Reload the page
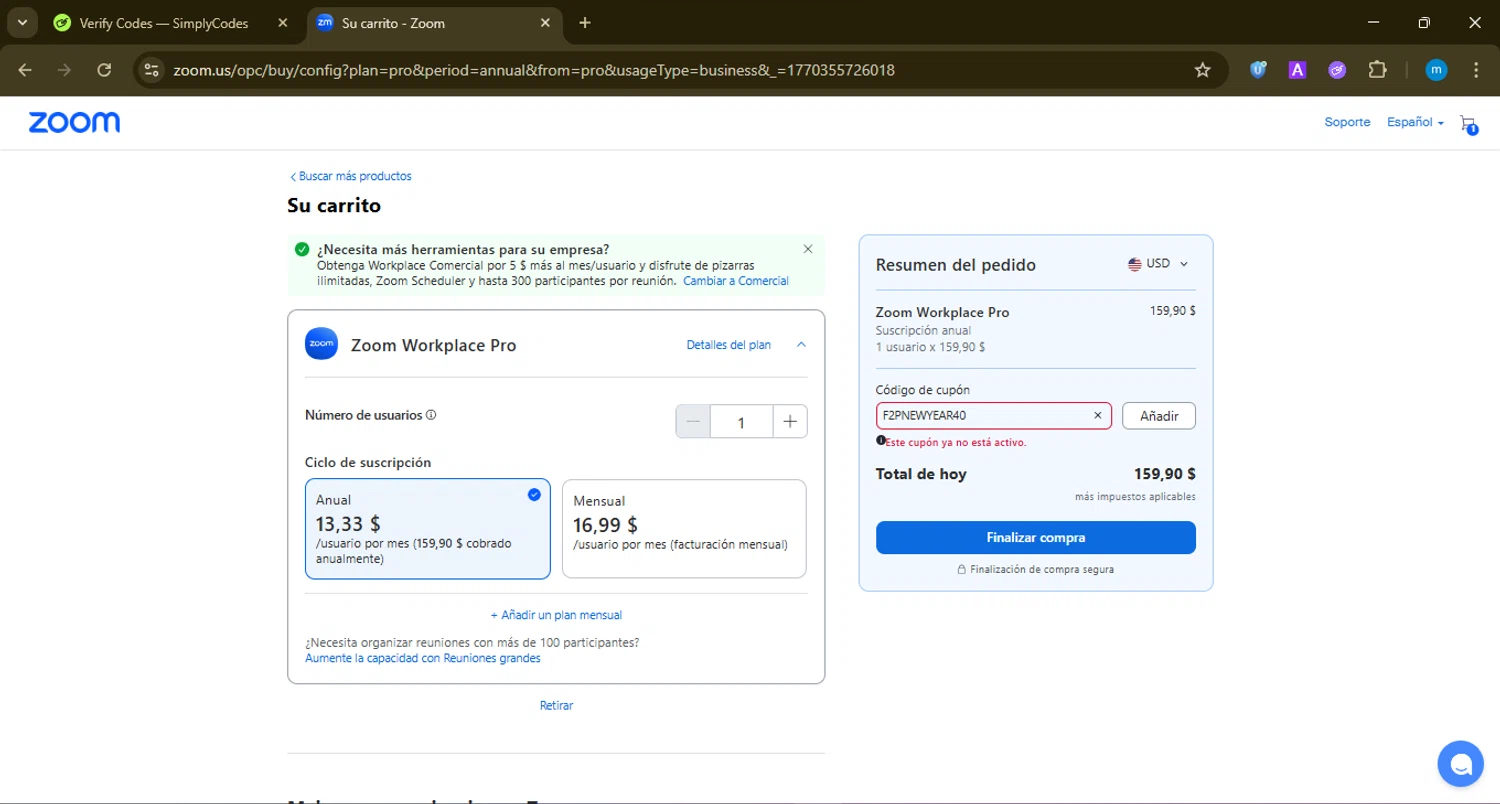Screen dimensions: 1500x804 [104, 70]
